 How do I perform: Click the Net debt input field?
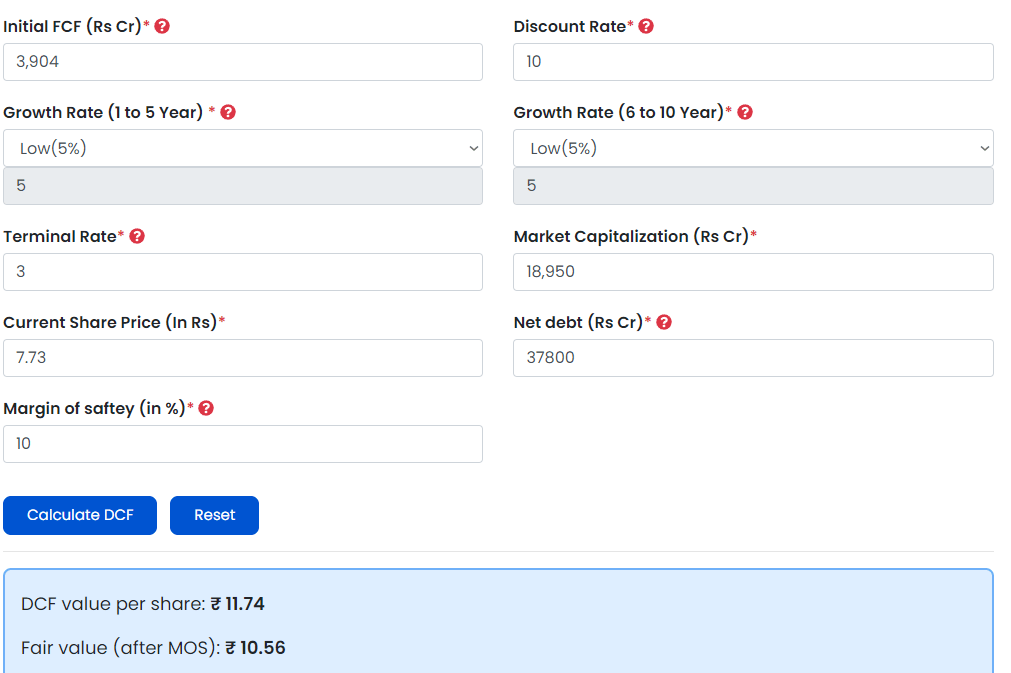coord(753,358)
